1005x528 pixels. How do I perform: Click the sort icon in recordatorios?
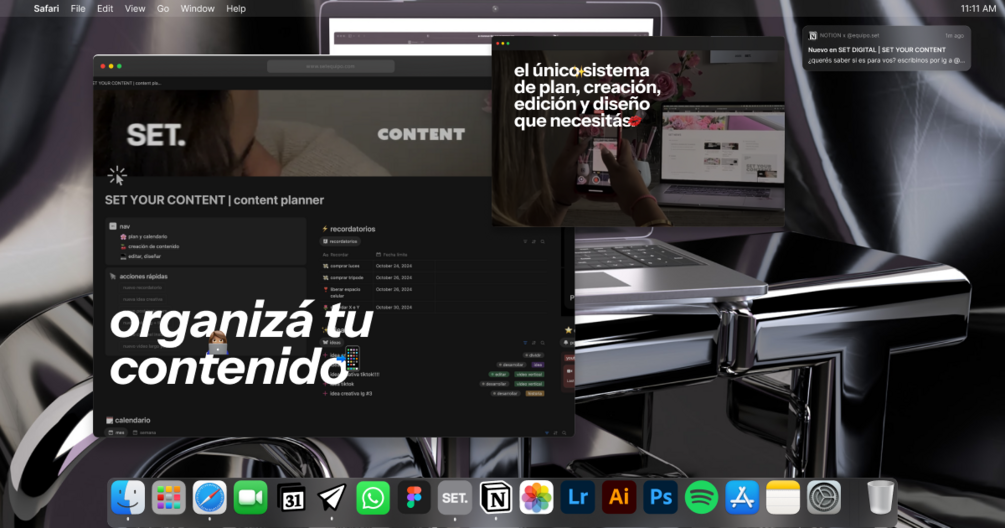click(x=534, y=242)
